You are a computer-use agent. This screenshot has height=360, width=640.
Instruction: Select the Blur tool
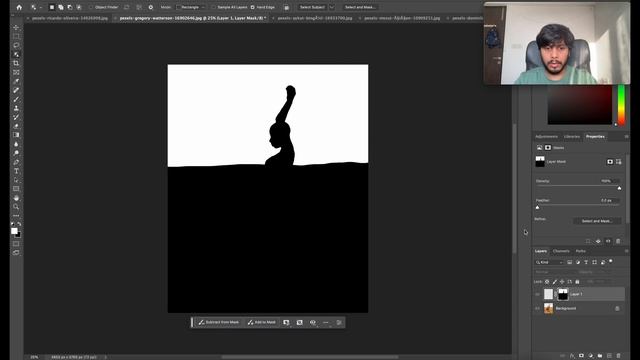point(16,144)
